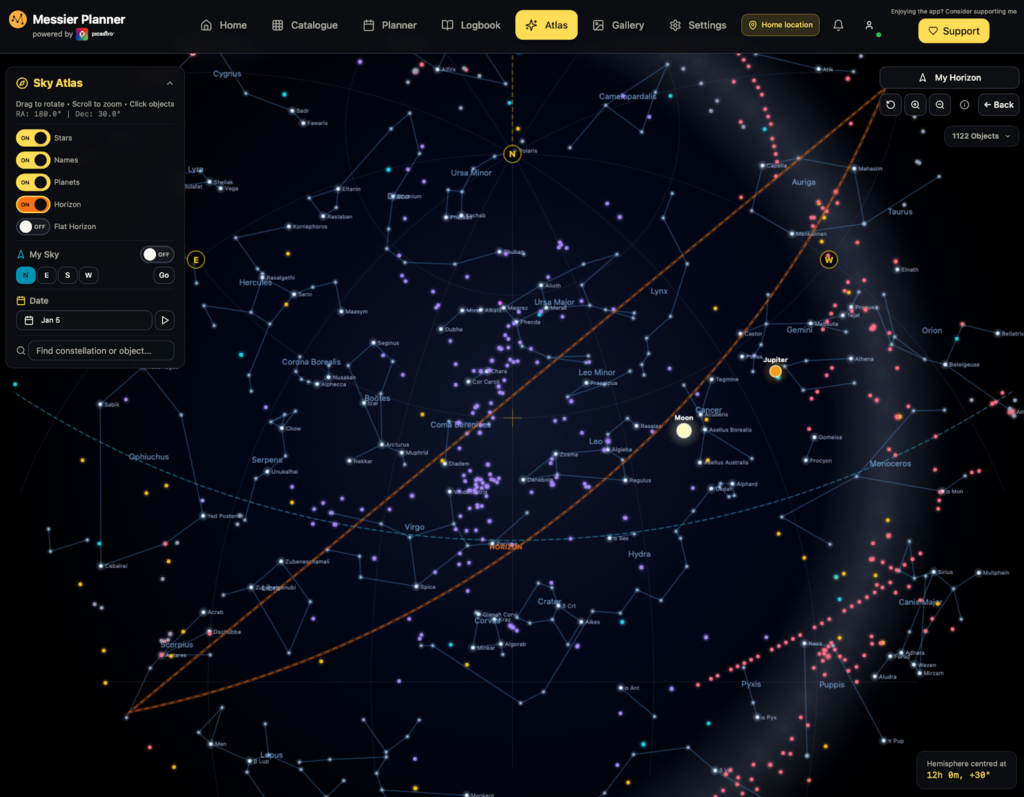The width and height of the screenshot is (1024, 797).
Task: Click the Moon on the sky map
Action: 684,431
